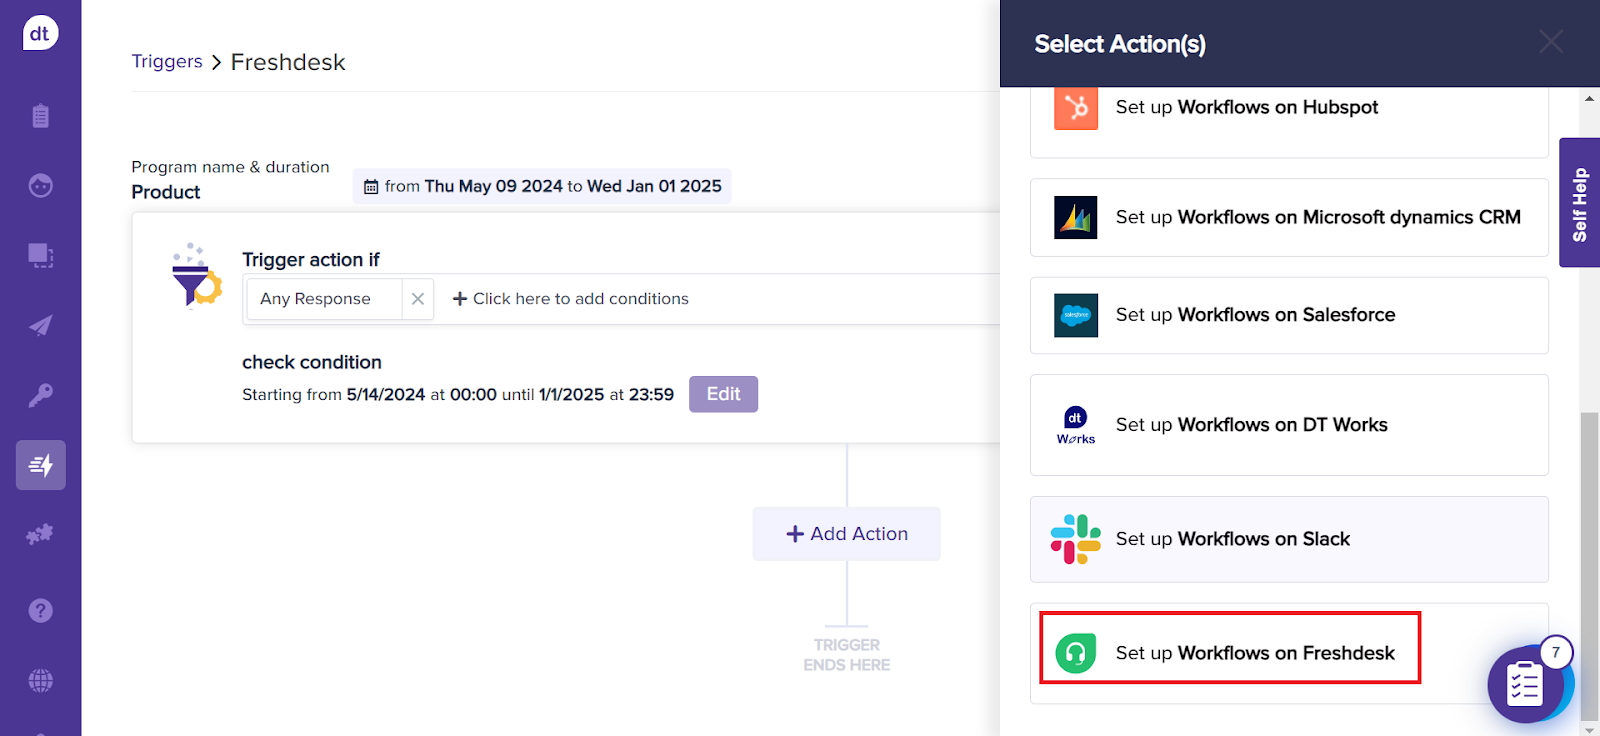Open the puzzle piece integrations icon
The image size is (1600, 736).
pos(40,535)
